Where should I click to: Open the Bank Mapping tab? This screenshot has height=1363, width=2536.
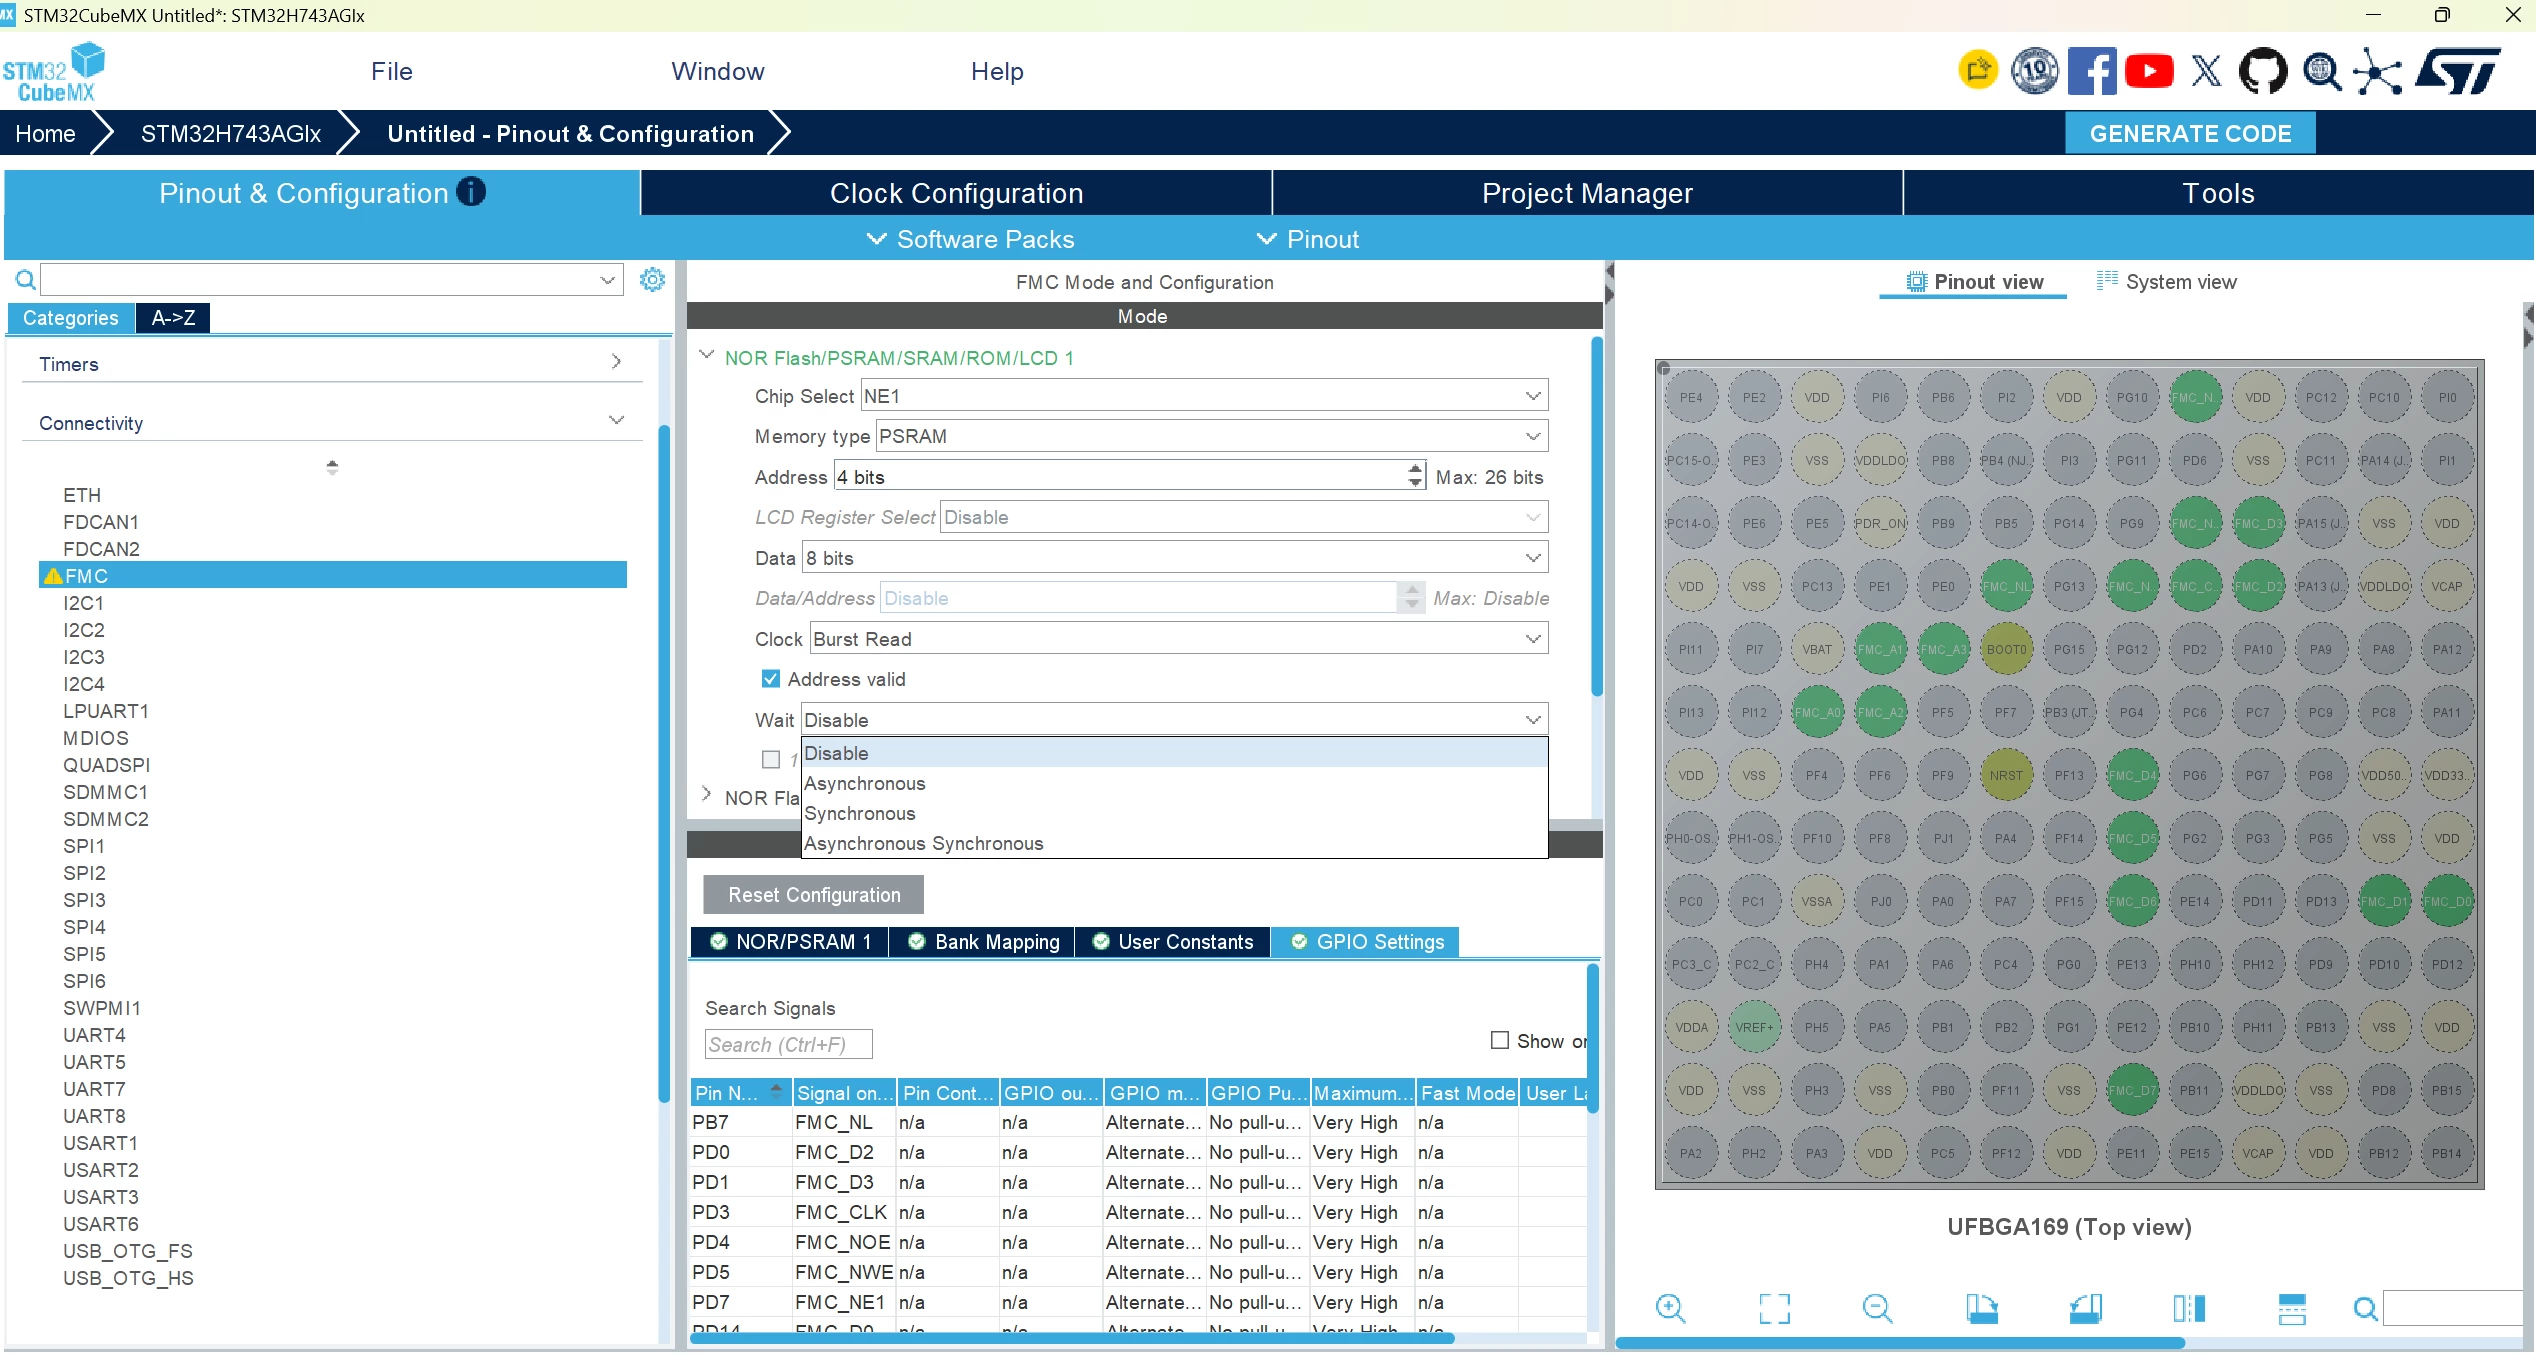(x=983, y=942)
